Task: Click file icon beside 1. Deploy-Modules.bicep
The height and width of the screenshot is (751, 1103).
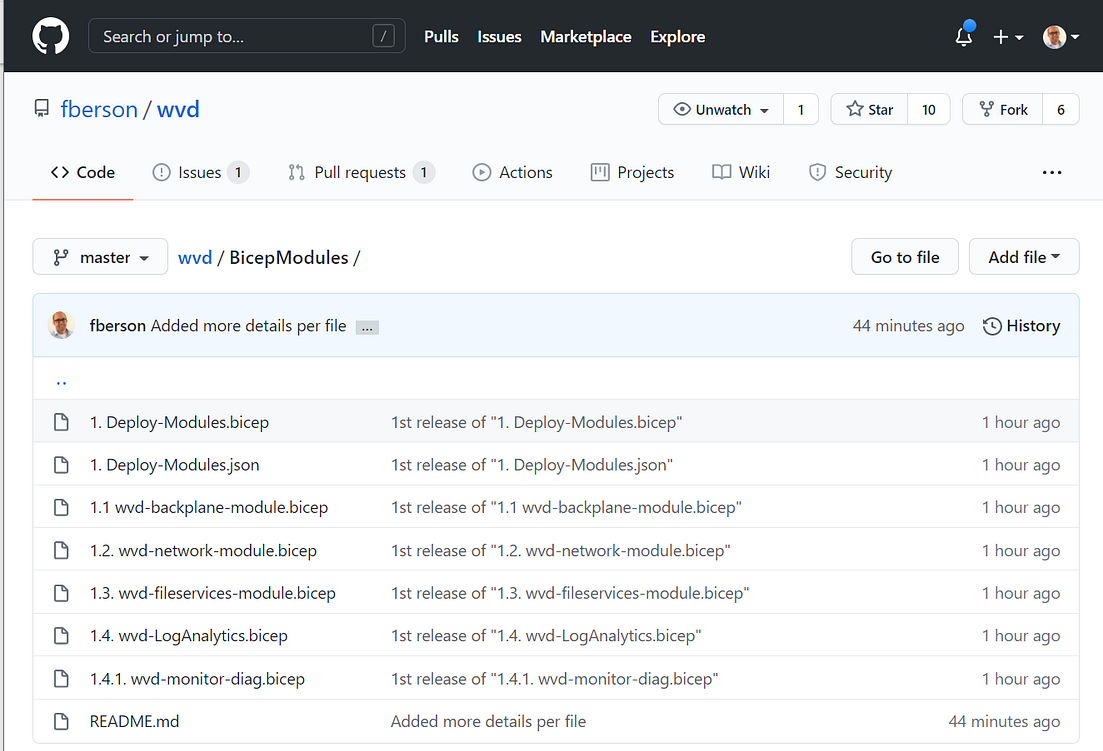Action: pos(61,422)
